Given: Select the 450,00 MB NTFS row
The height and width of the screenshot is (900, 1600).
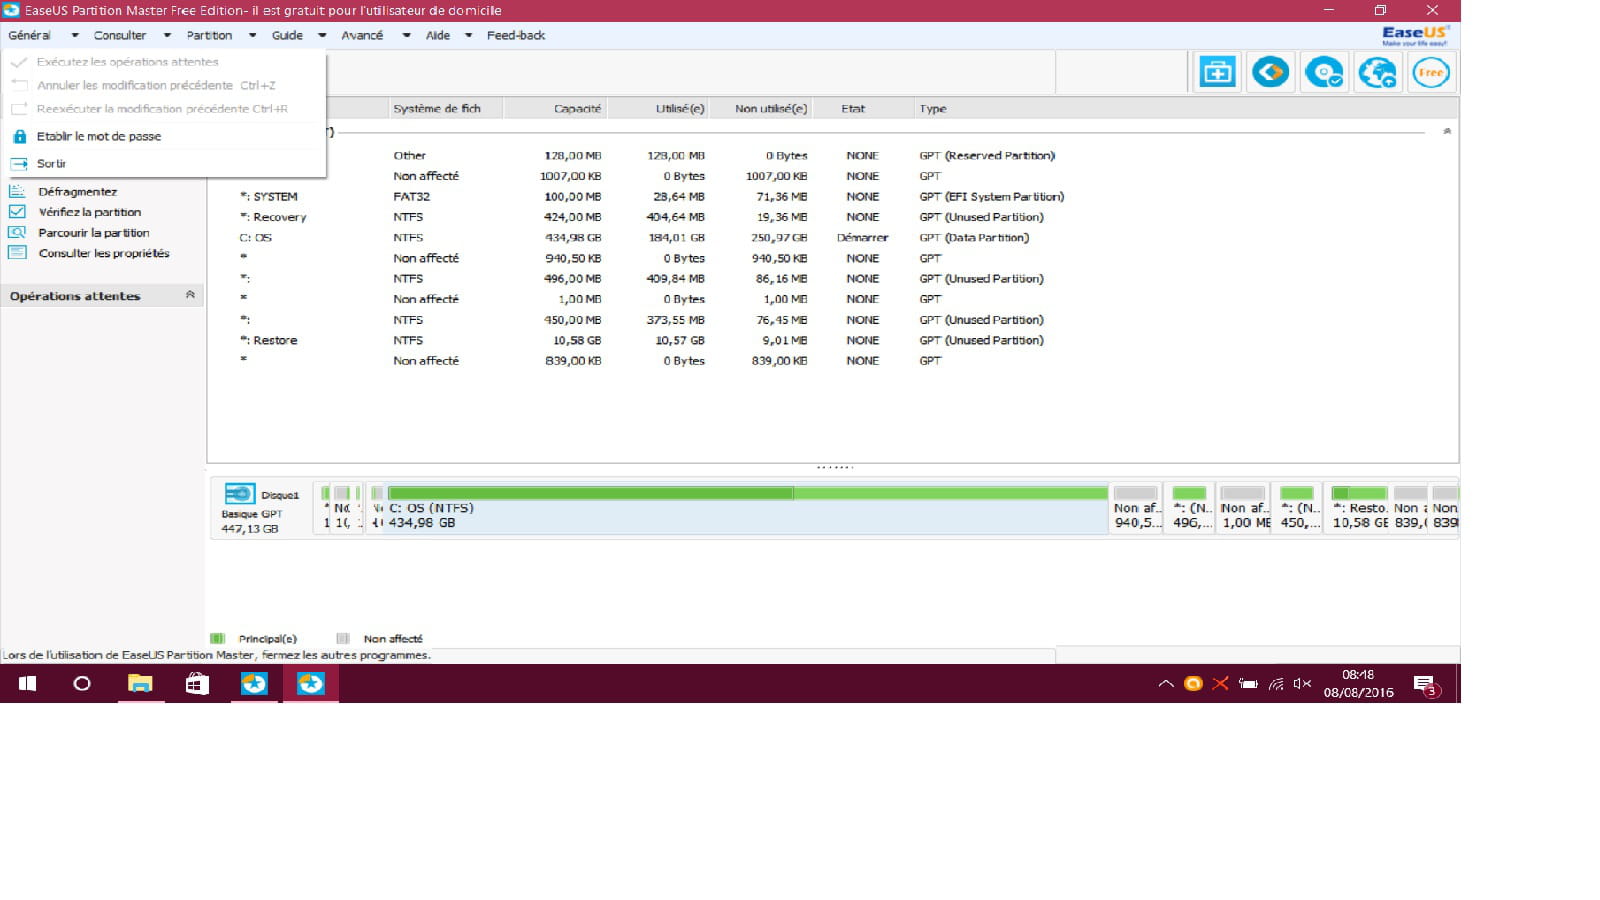Looking at the screenshot, I should click(x=832, y=320).
